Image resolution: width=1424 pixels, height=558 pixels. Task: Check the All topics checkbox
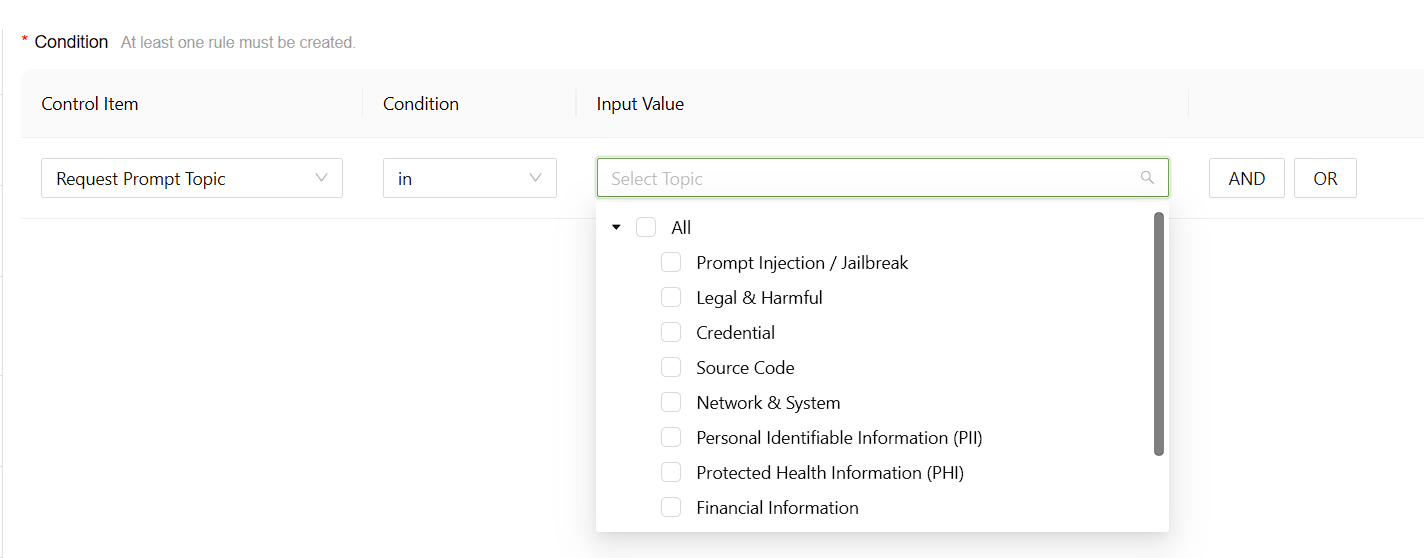pos(646,228)
